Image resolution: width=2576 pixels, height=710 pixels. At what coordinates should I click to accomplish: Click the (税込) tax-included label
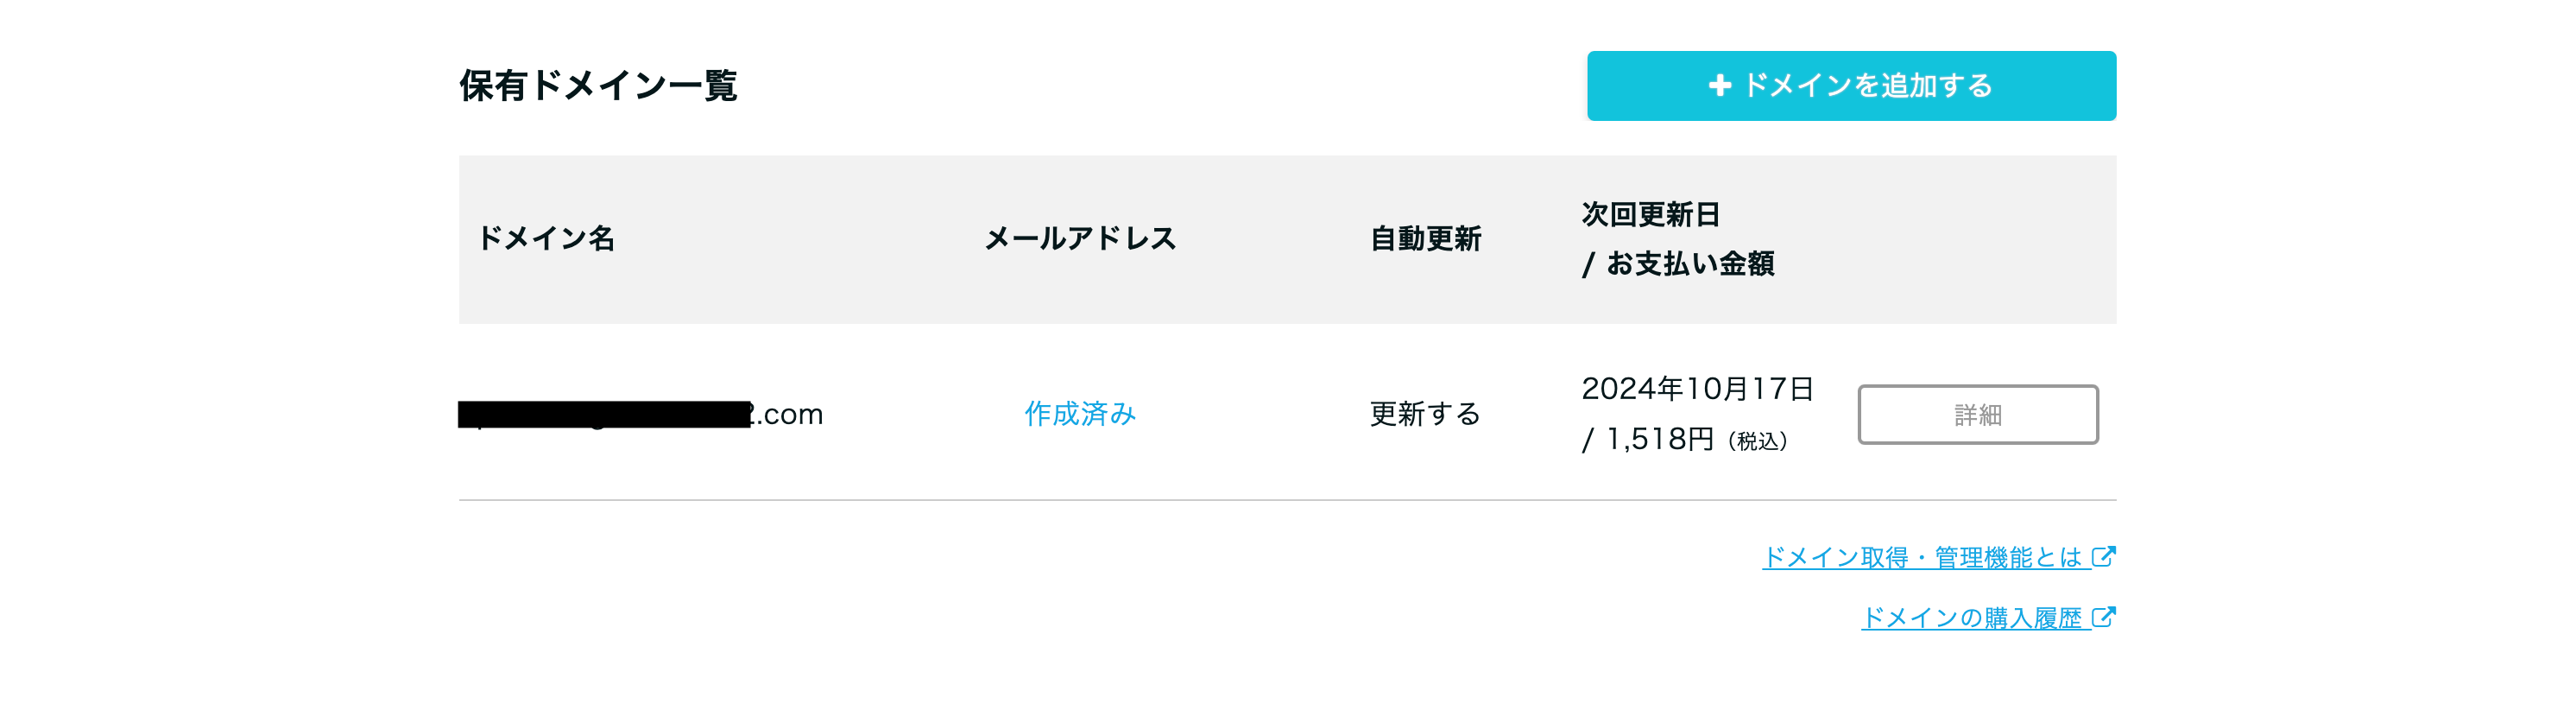pyautogui.click(x=1758, y=442)
